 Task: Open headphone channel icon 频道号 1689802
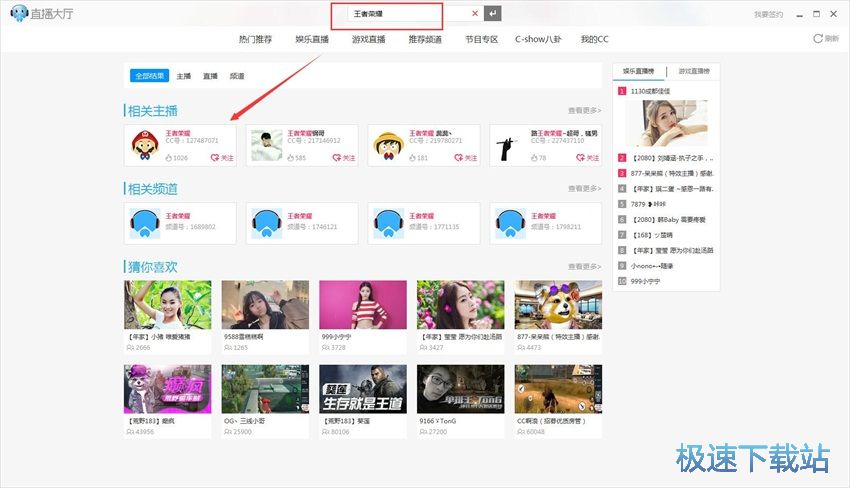145,223
